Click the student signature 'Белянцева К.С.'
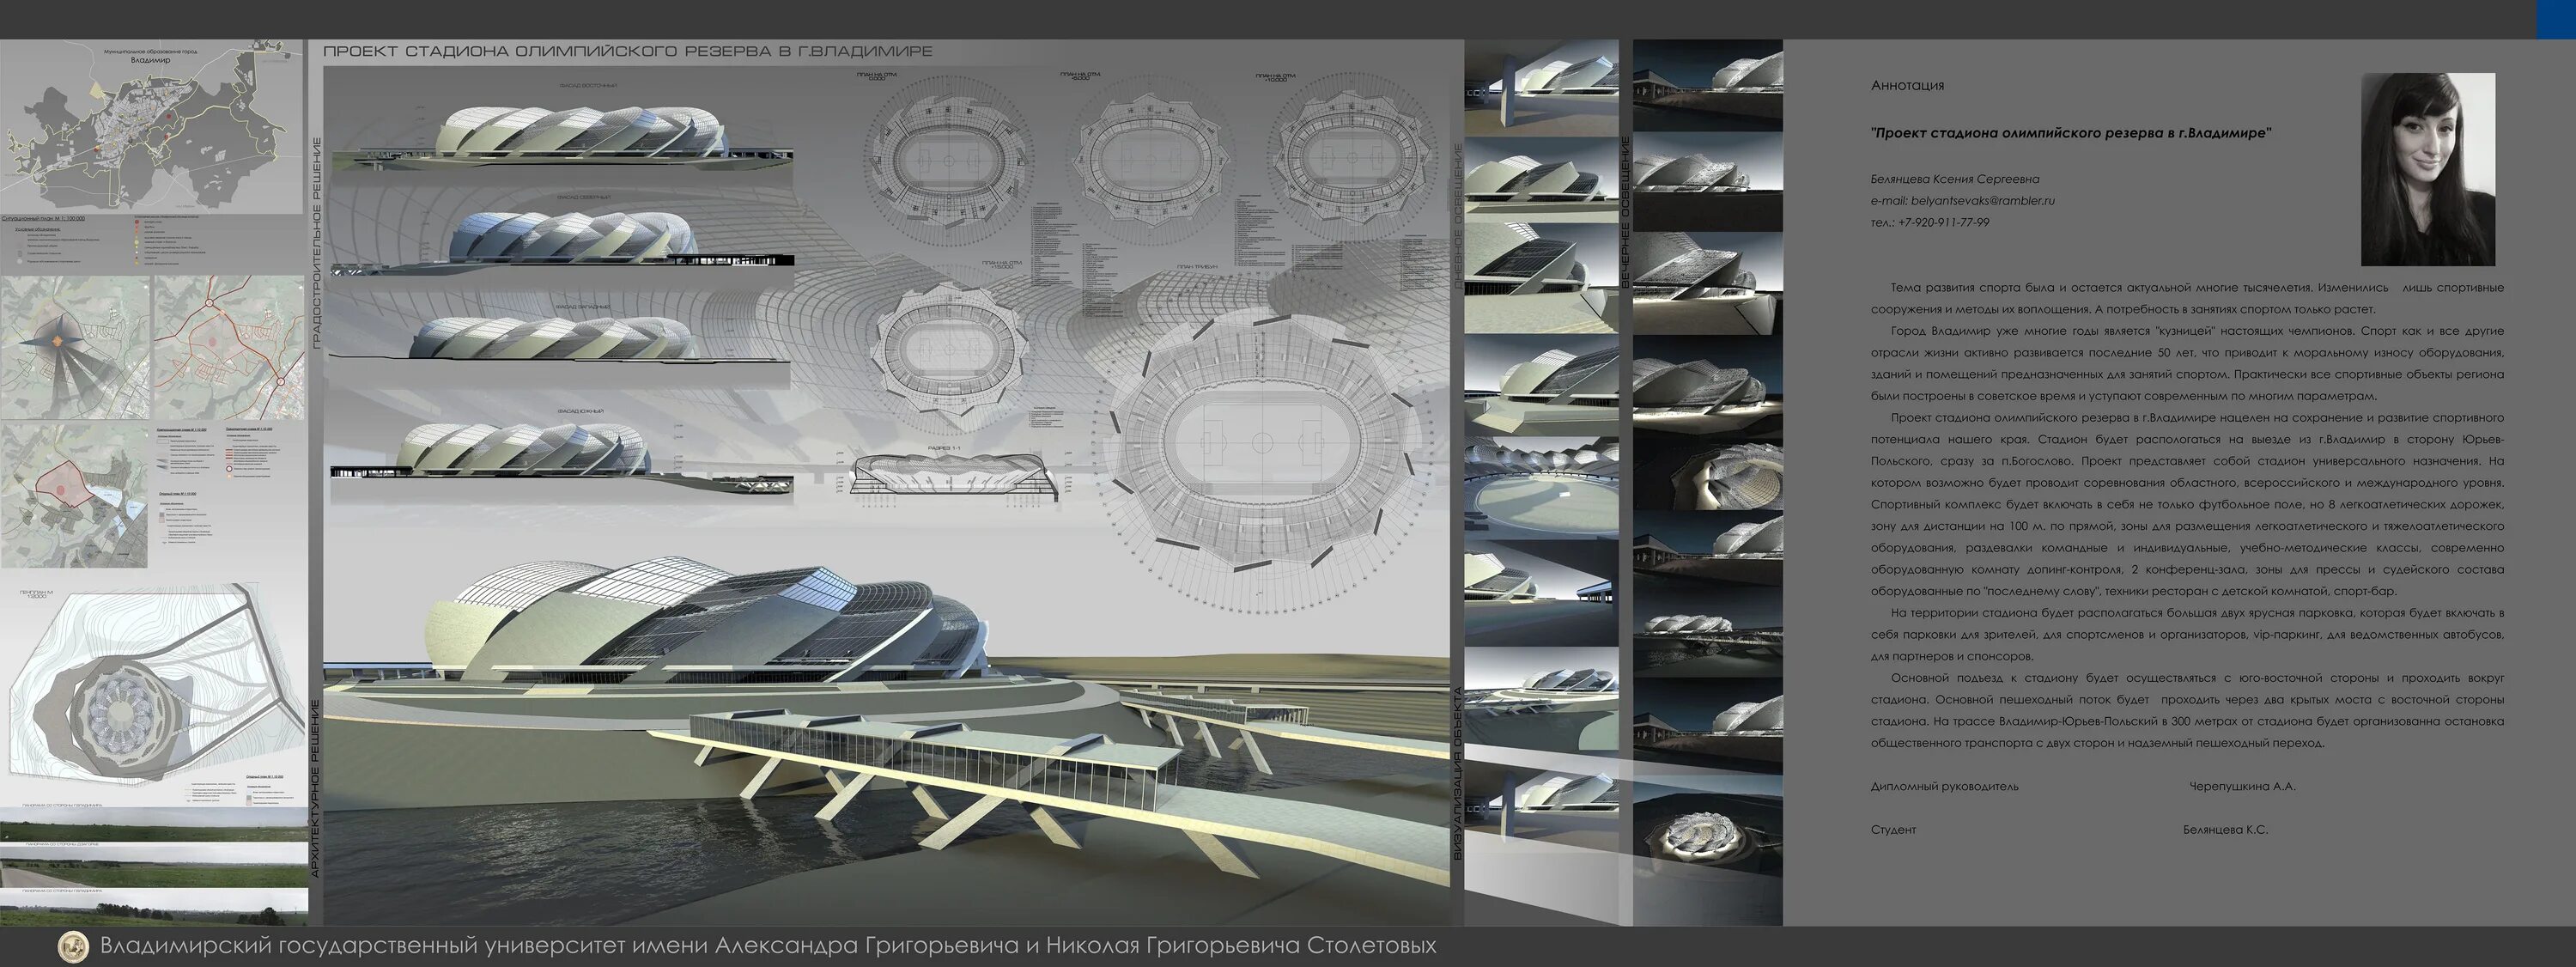Viewport: 2576px width, 967px height. 2225,830
